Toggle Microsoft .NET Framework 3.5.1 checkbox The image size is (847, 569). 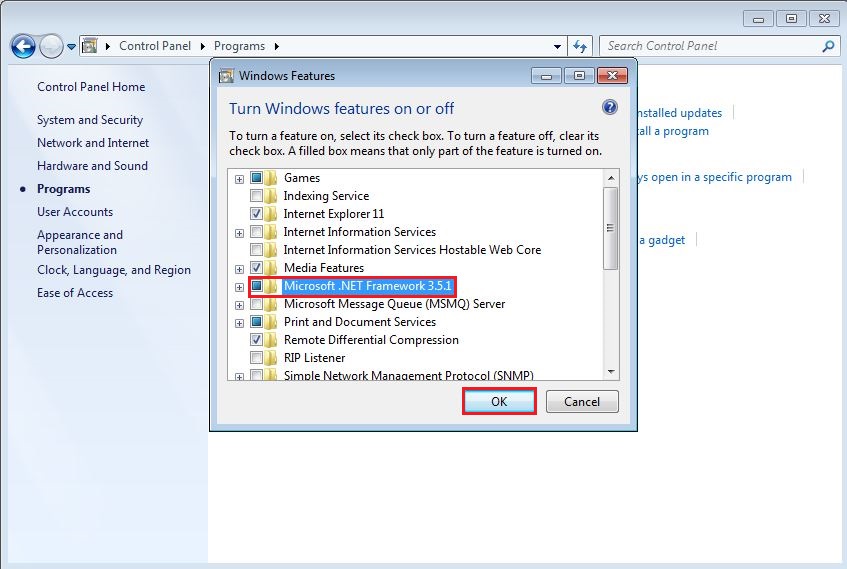pyautogui.click(x=257, y=285)
